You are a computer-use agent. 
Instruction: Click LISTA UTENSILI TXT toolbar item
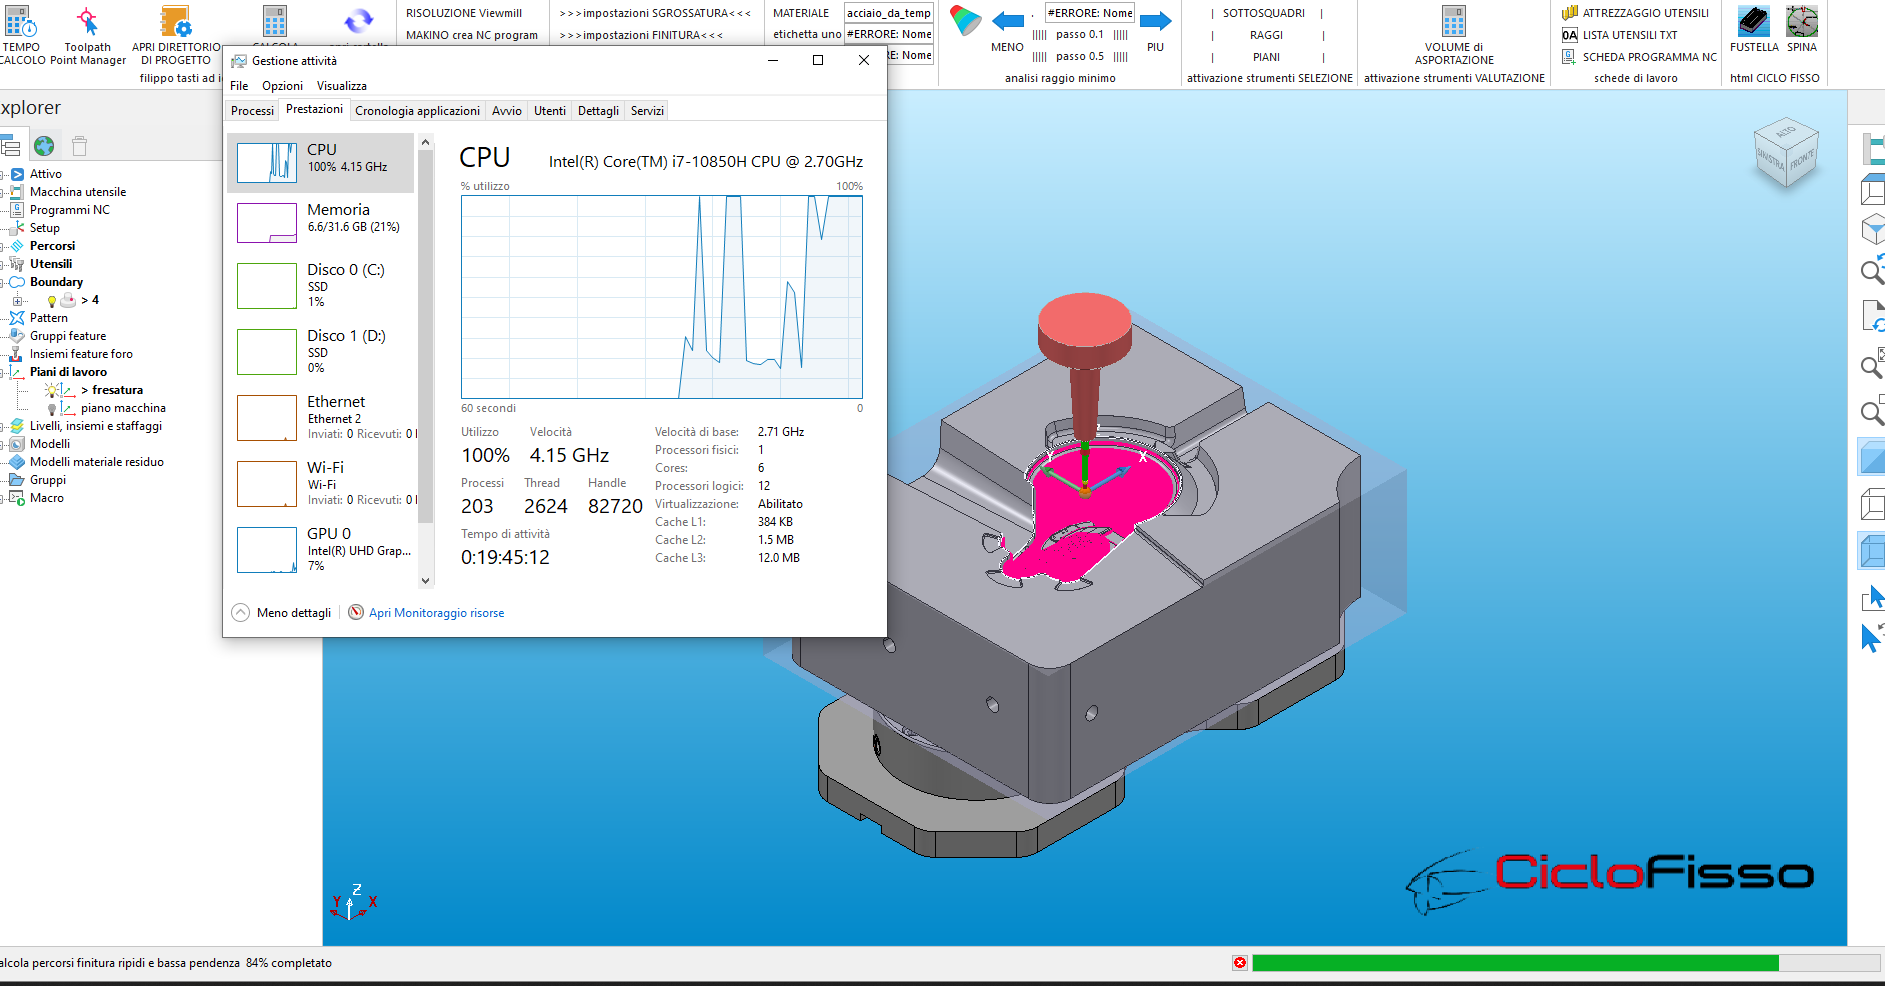tap(1620, 35)
